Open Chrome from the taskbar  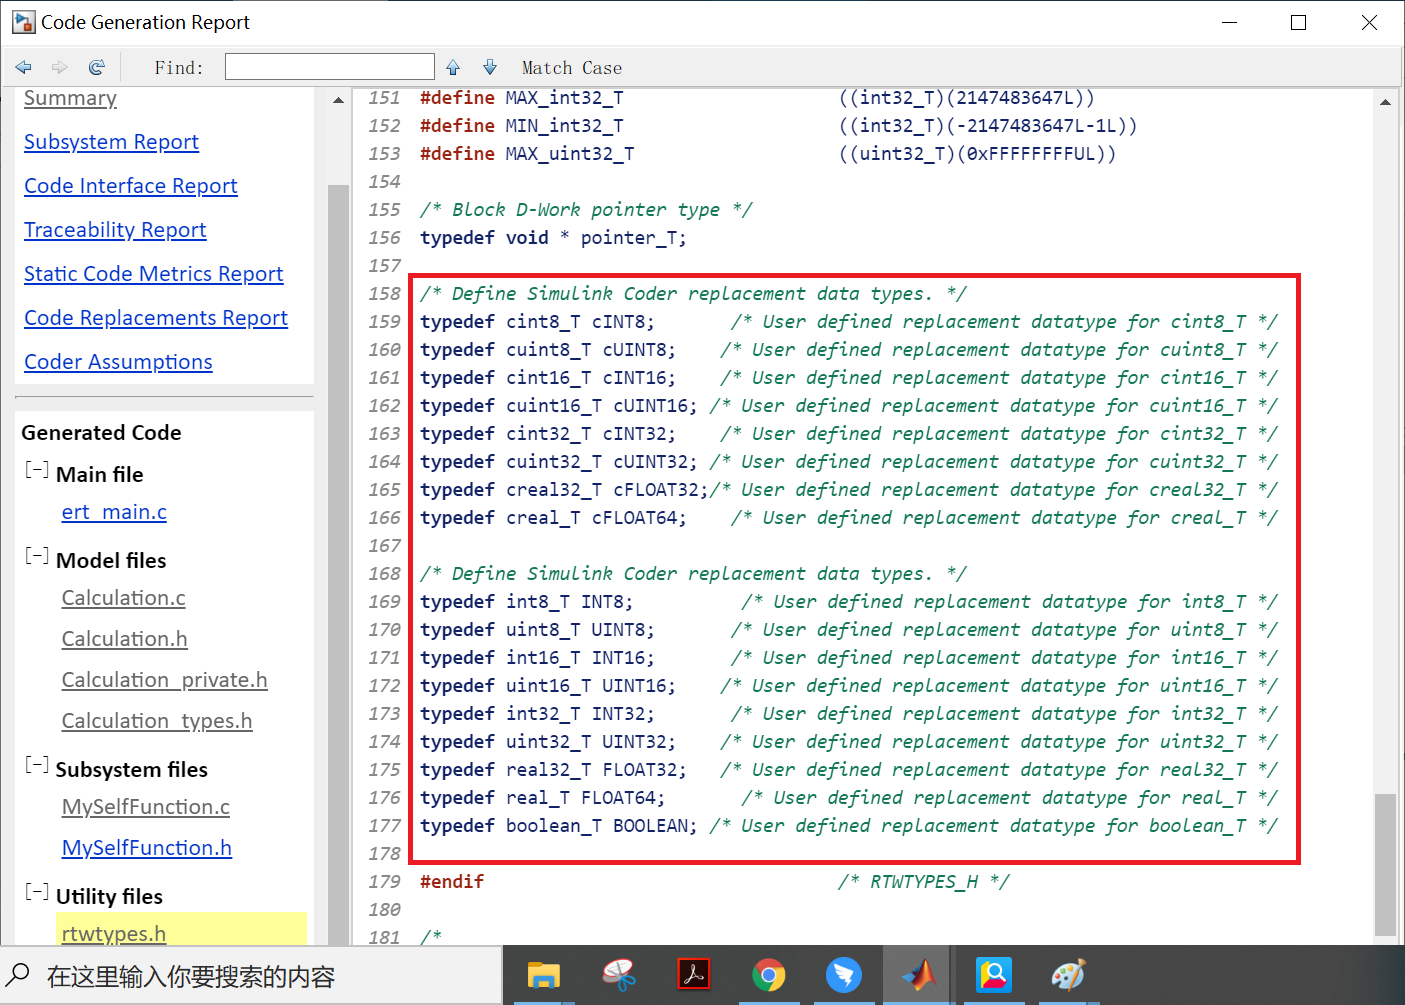[x=769, y=974]
